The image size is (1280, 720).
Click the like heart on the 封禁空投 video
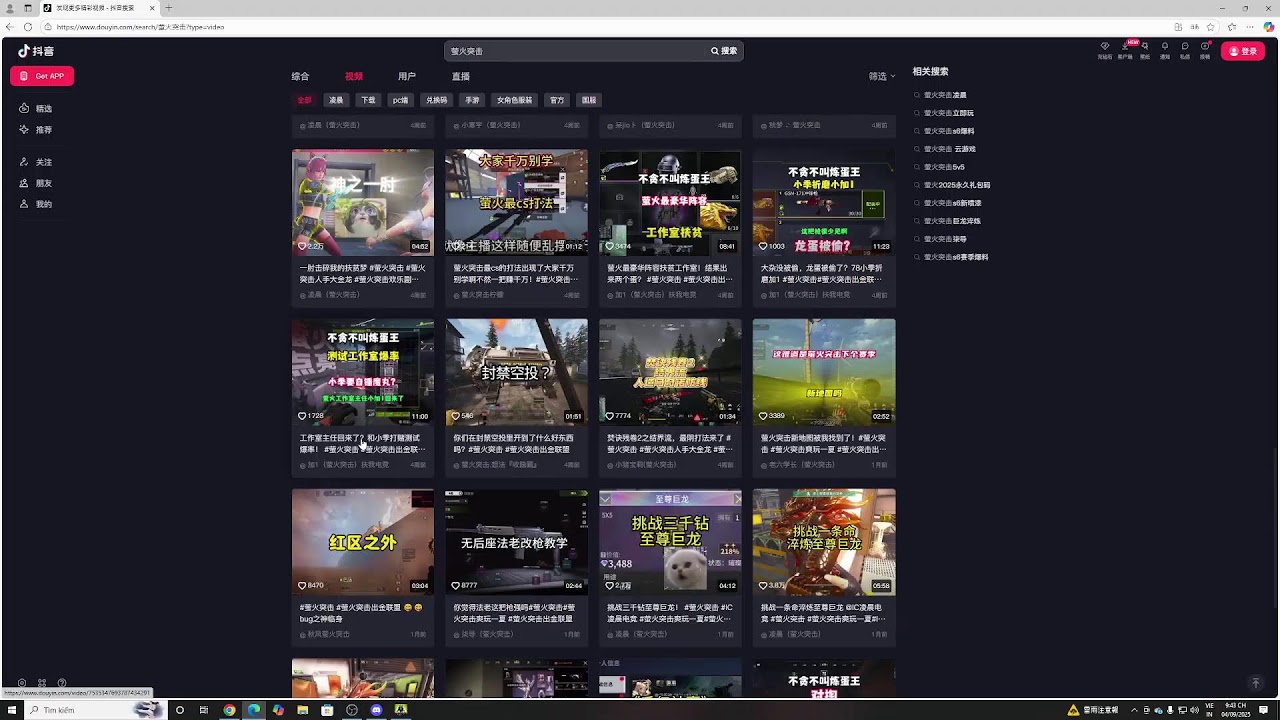click(x=456, y=416)
